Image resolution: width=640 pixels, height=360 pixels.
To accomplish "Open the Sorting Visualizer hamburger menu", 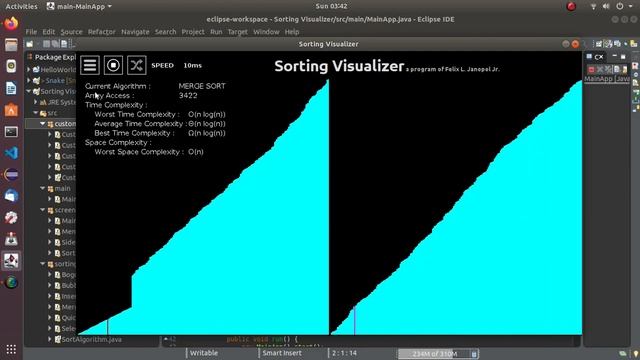I will point(90,65).
